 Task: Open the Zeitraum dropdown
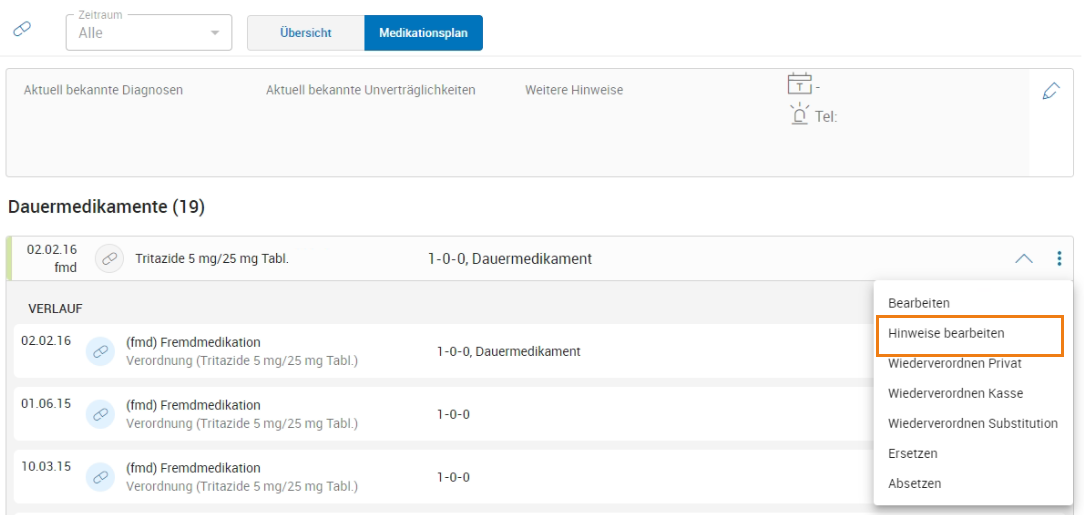coord(149,33)
